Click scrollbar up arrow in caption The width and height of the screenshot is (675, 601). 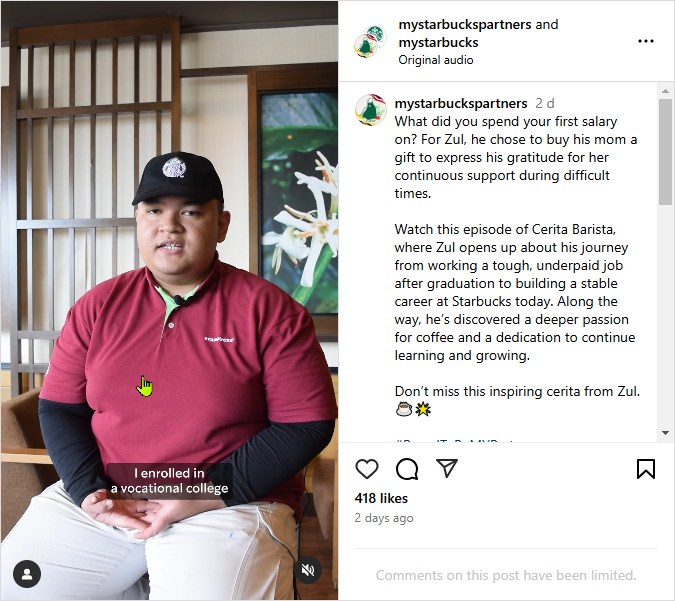click(666, 91)
